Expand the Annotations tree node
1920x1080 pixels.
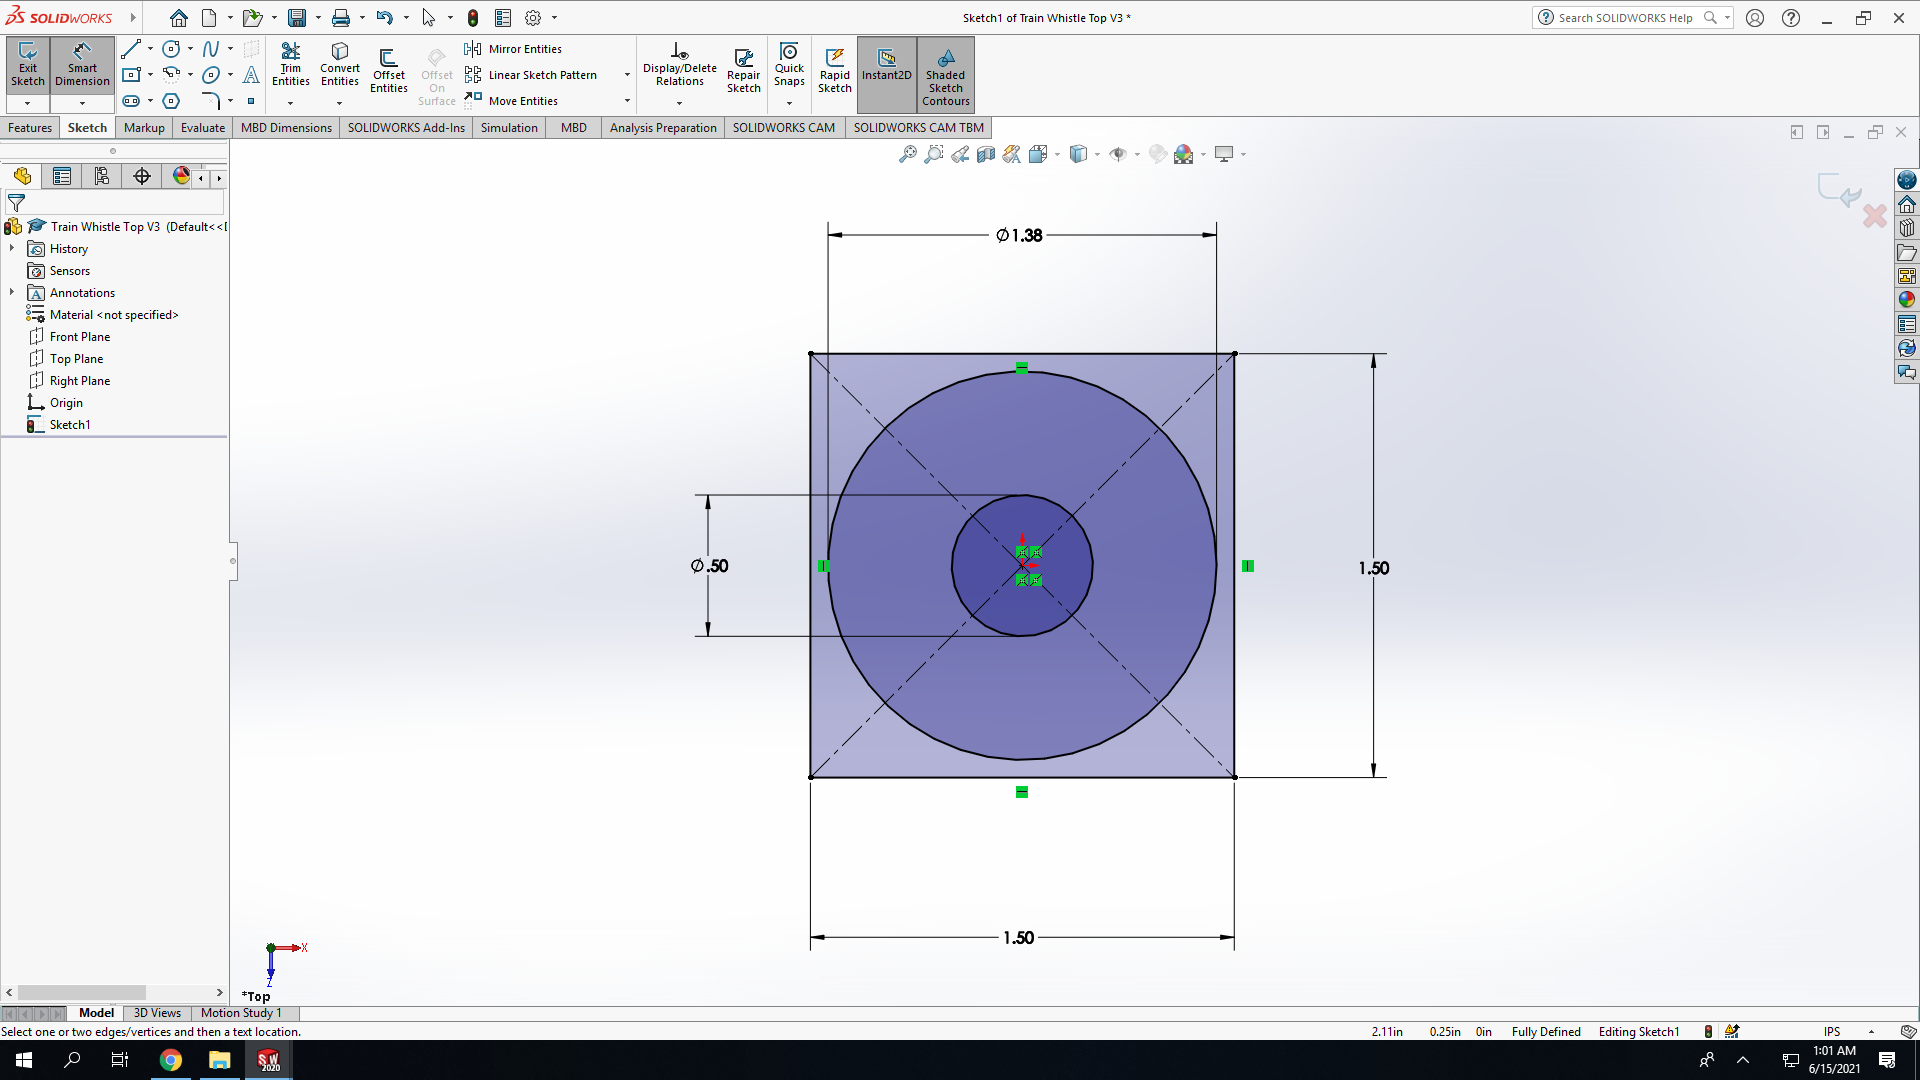click(x=12, y=293)
